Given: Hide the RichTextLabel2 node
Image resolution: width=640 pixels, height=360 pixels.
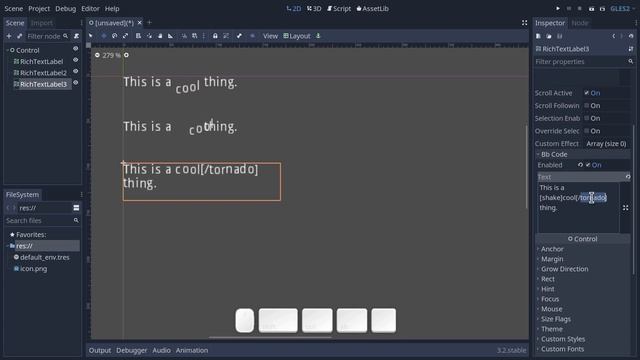Looking at the screenshot, I should pos(76,71).
